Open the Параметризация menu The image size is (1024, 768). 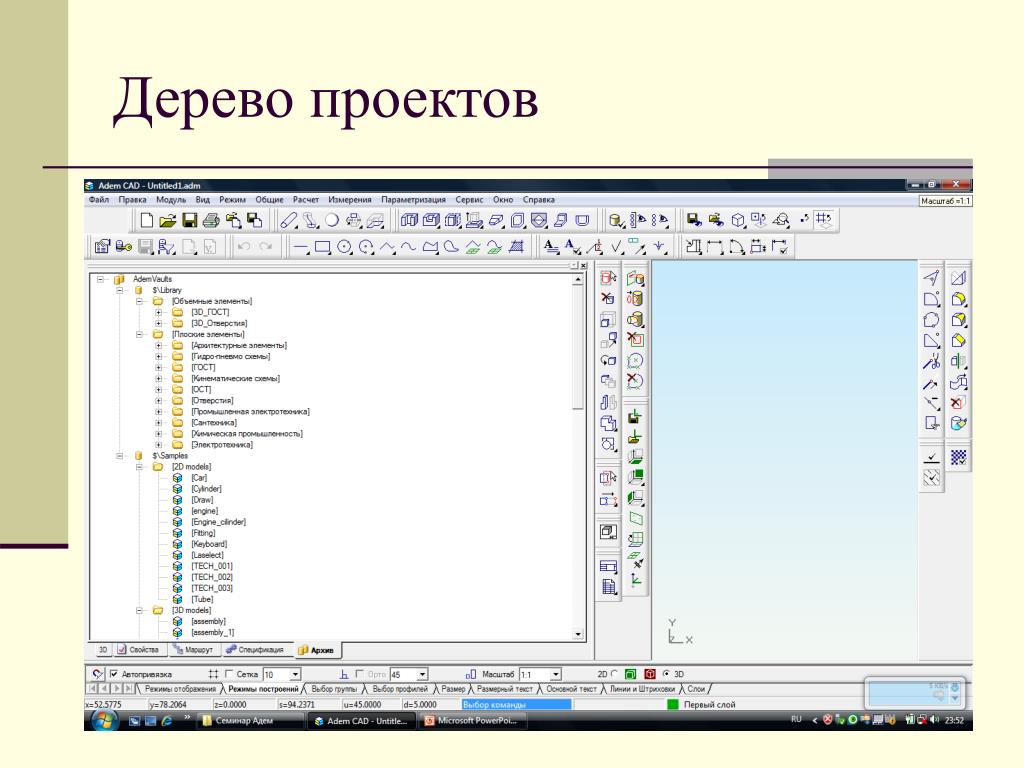(413, 200)
